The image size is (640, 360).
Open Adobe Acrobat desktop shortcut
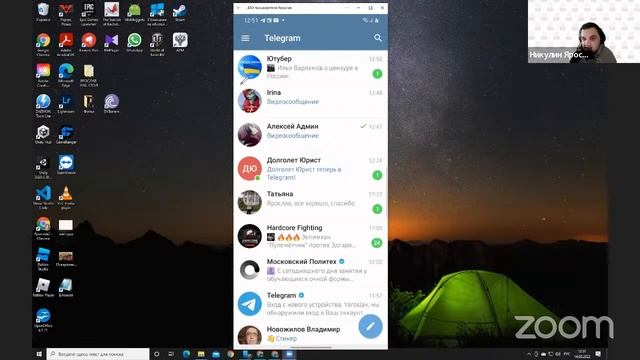tap(66, 44)
